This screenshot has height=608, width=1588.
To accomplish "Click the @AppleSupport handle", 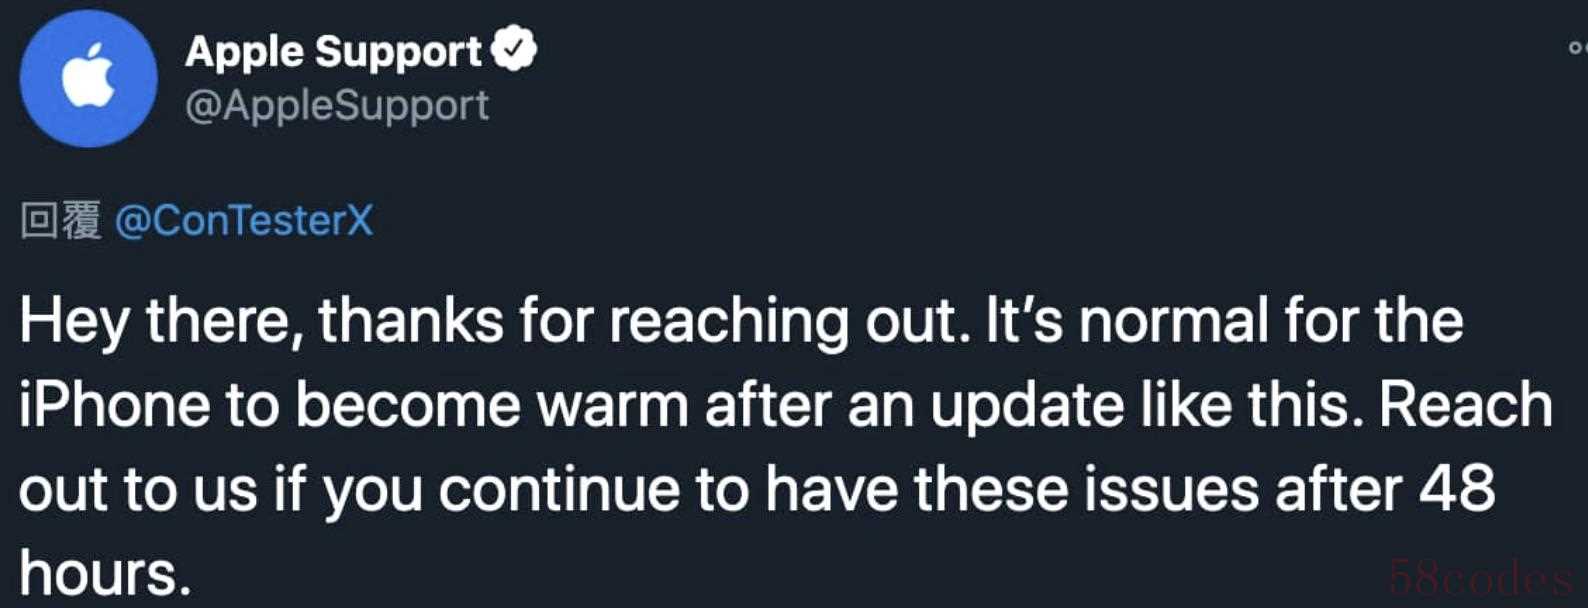I will point(337,105).
